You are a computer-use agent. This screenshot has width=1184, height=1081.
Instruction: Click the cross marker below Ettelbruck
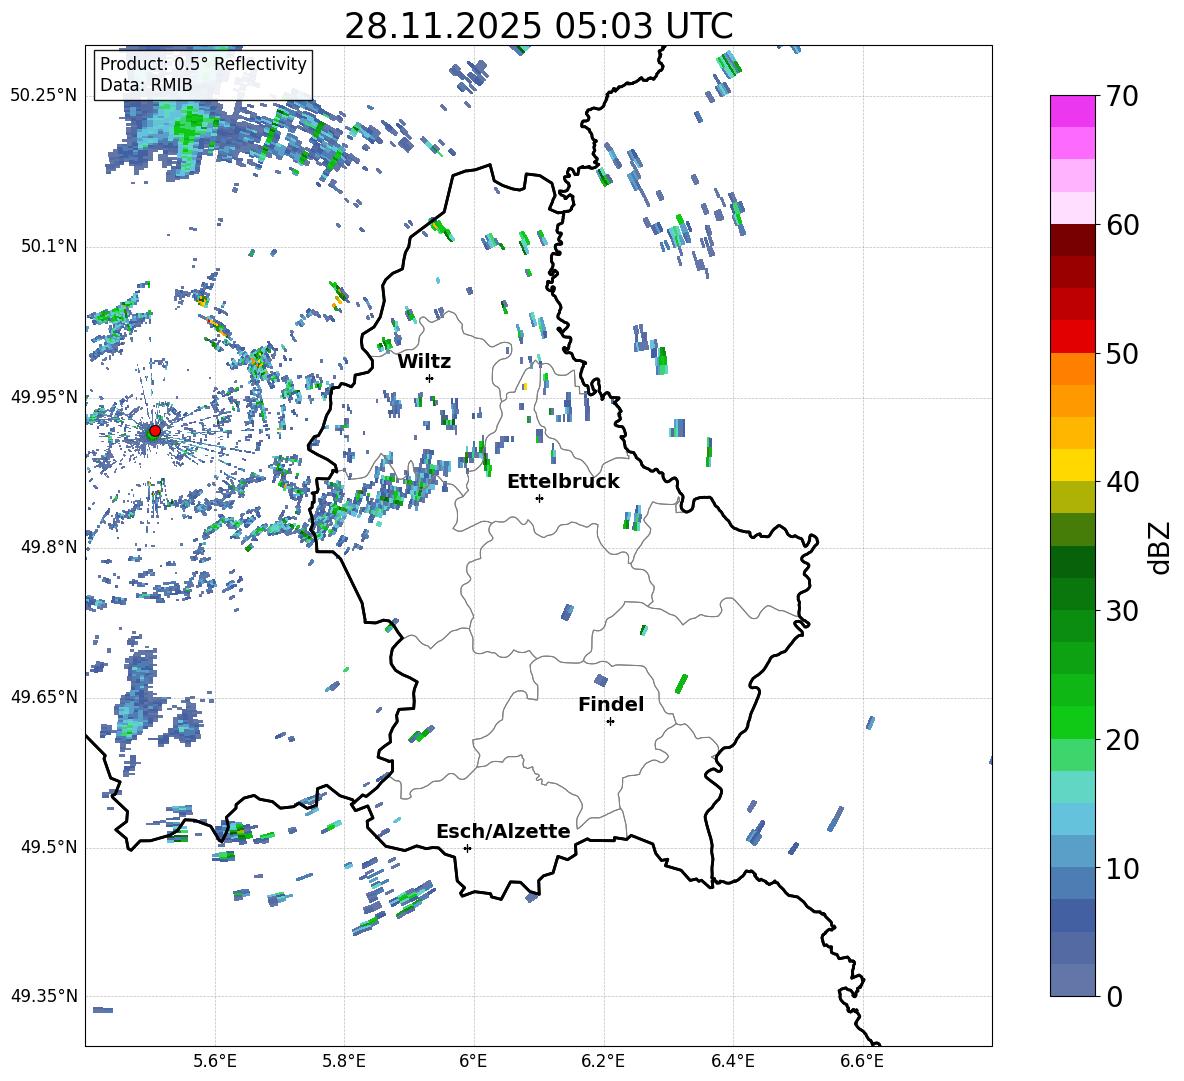pos(539,498)
